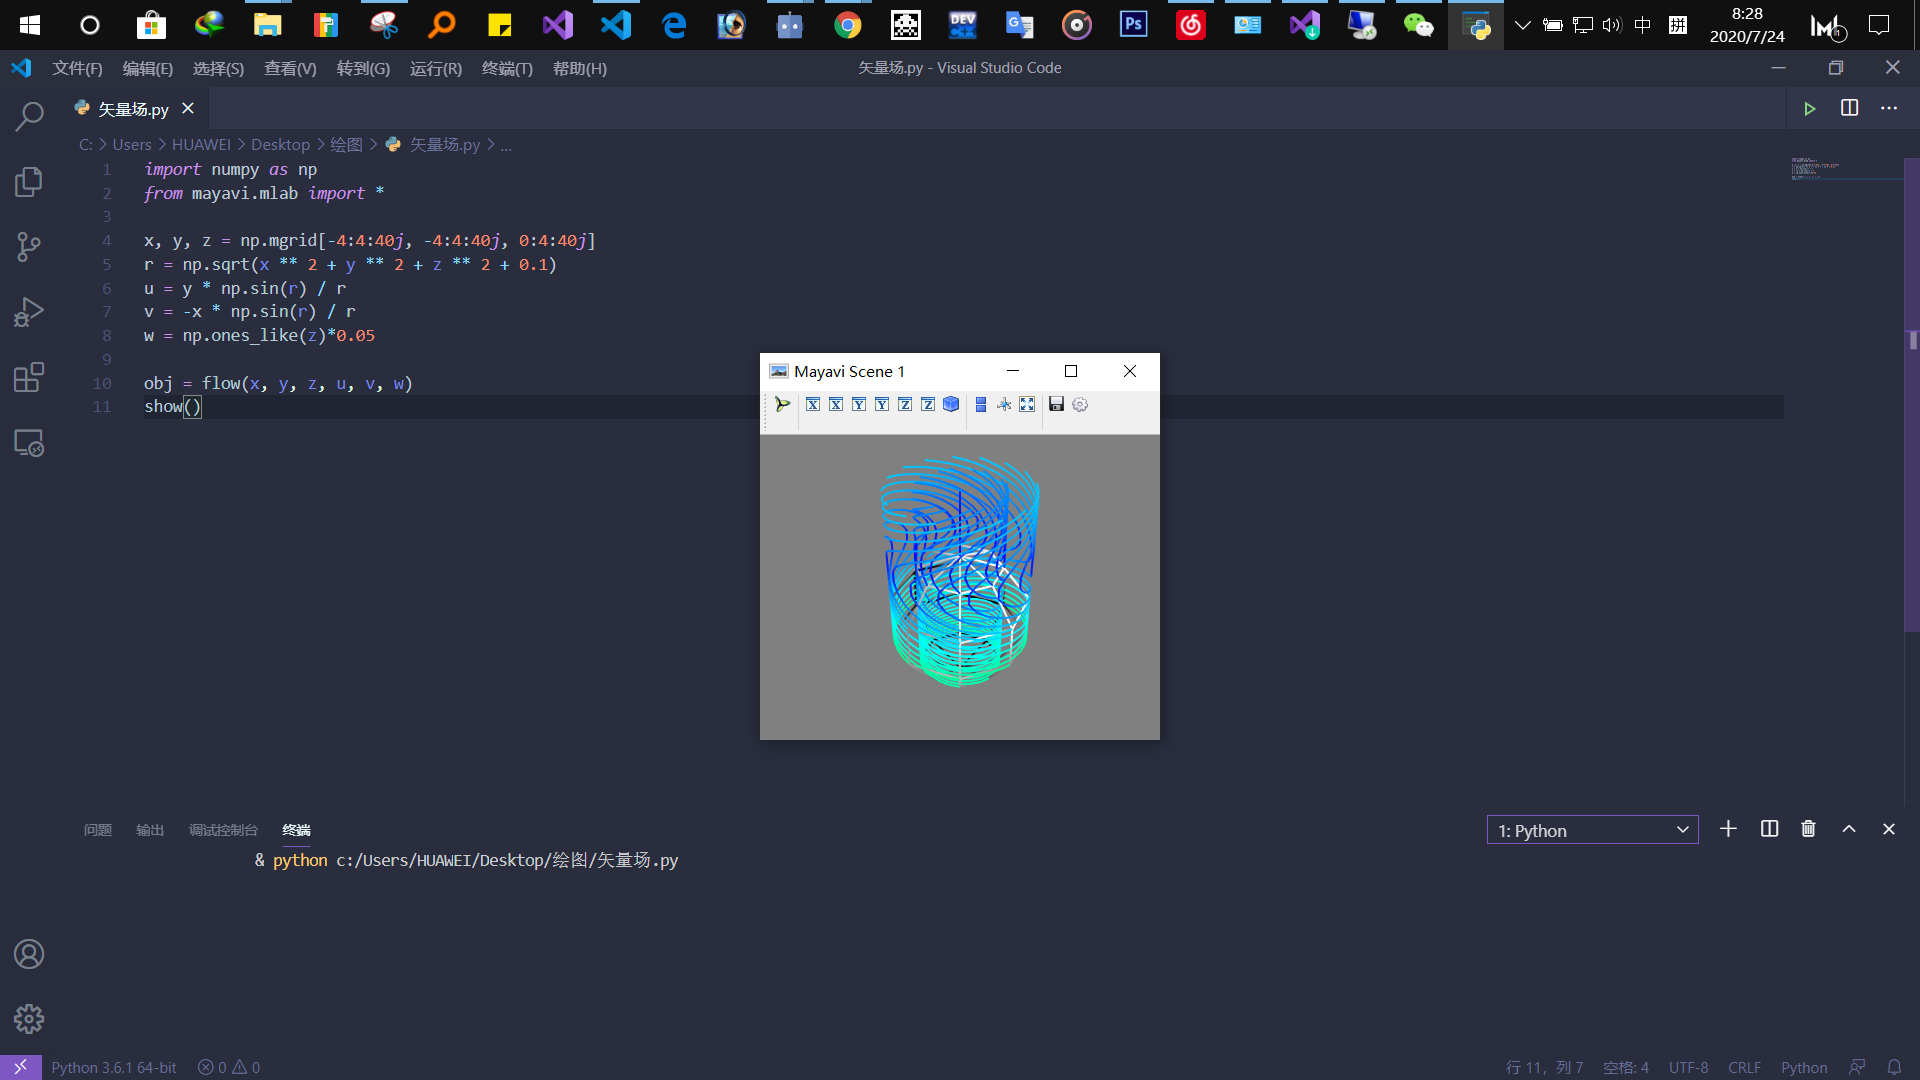Toggle parallel projection in Mayavi toolbar

[x=1004, y=405]
